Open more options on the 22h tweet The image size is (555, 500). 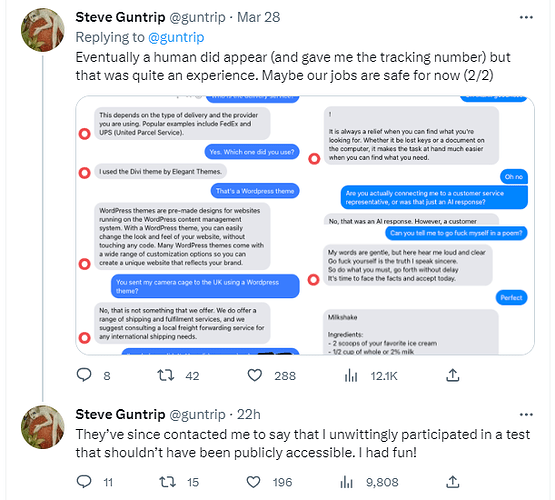(526, 414)
